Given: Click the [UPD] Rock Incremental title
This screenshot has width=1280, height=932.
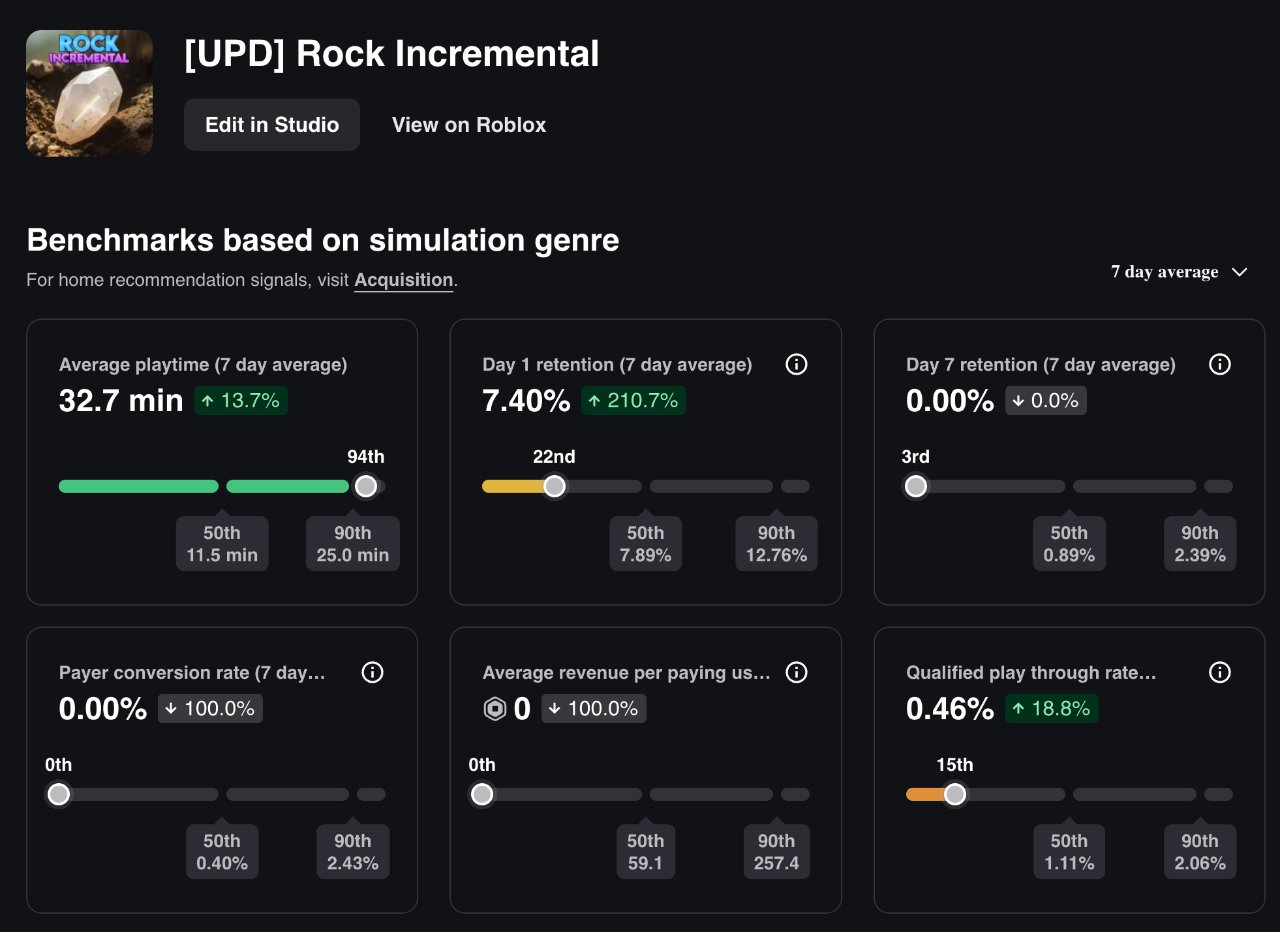Looking at the screenshot, I should pyautogui.click(x=392, y=54).
